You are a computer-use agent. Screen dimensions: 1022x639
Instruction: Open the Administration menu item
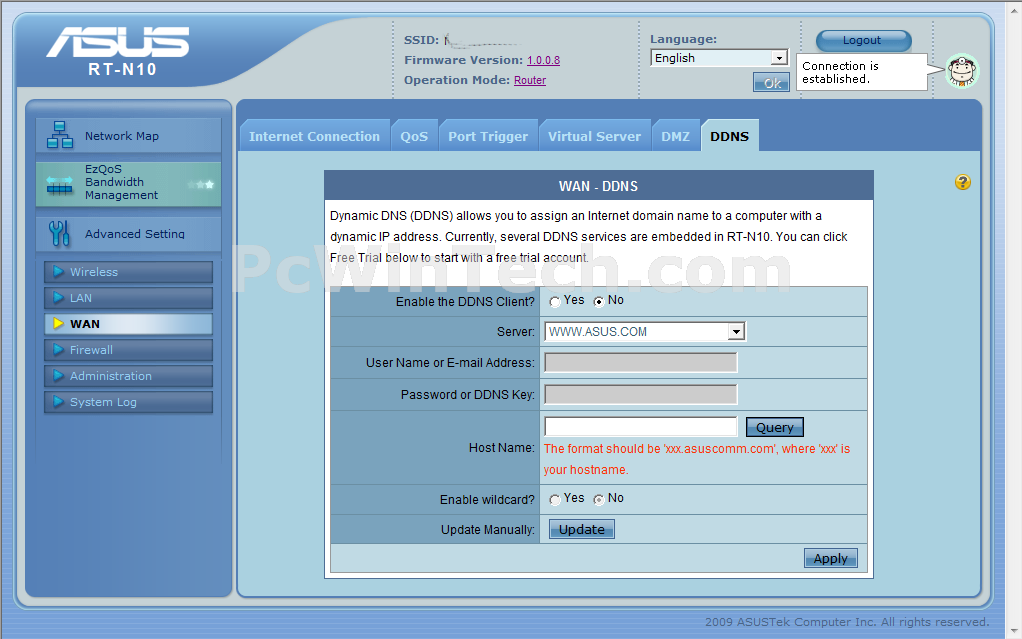click(128, 376)
